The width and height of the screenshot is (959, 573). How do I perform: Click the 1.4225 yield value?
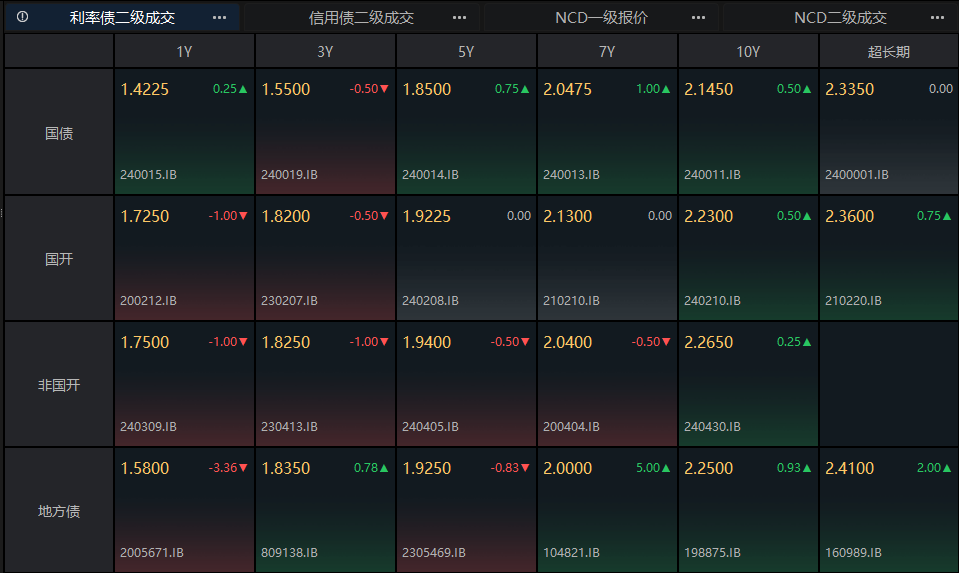[x=144, y=89]
